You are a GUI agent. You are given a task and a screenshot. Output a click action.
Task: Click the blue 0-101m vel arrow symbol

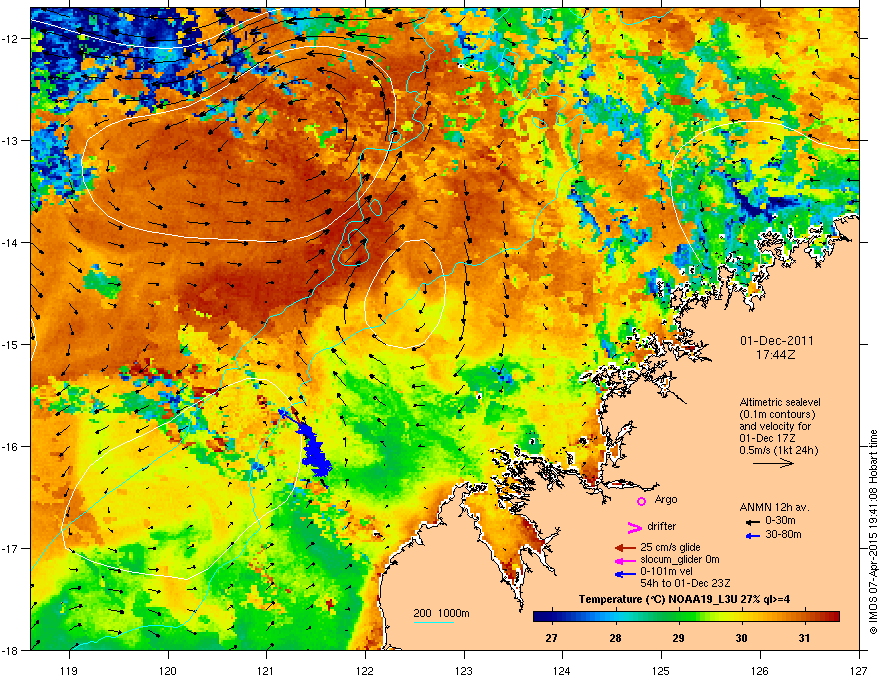(x=625, y=573)
